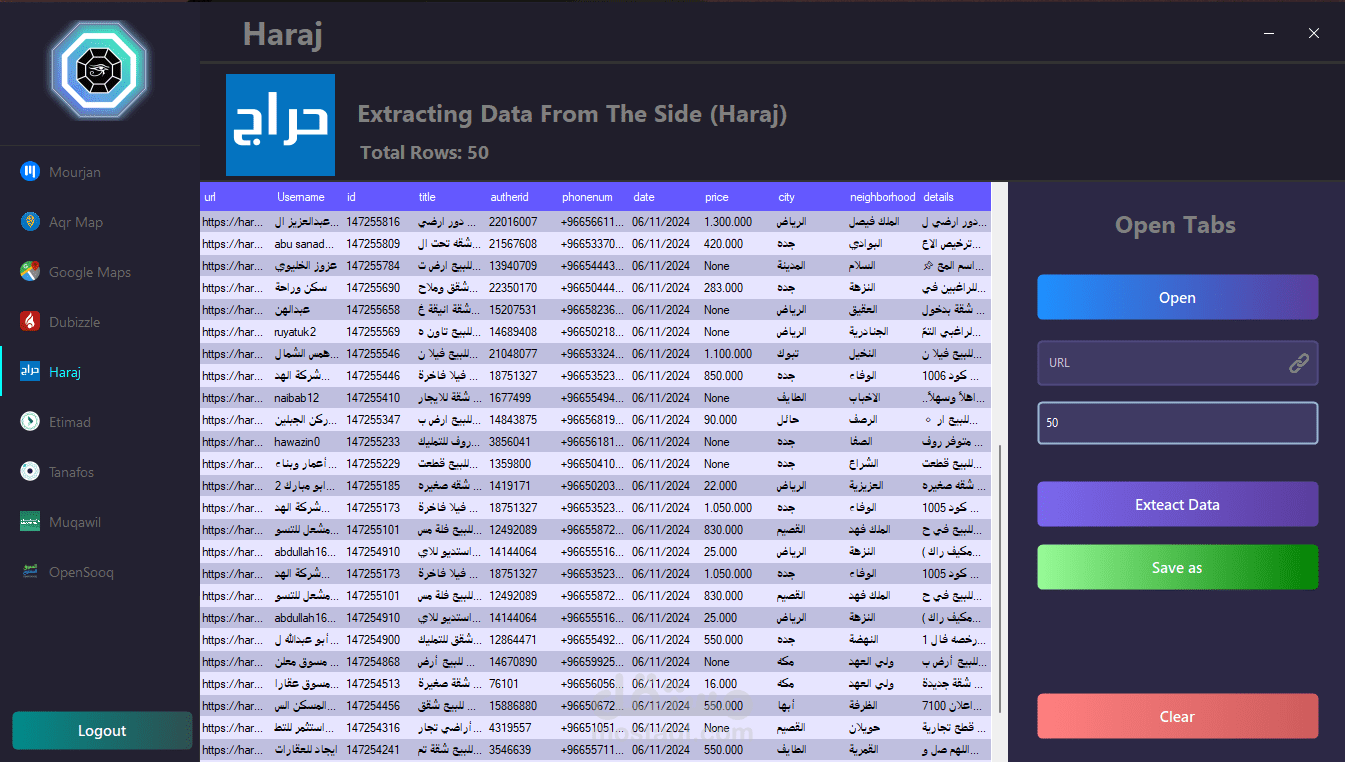The width and height of the screenshot is (1345, 762).
Task: Click the blue Open button
Action: tap(1177, 297)
